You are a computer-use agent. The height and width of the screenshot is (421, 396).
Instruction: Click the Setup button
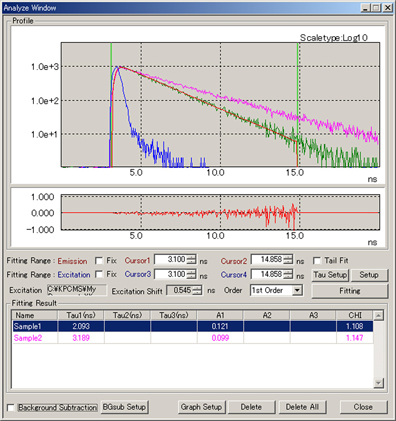tap(369, 275)
